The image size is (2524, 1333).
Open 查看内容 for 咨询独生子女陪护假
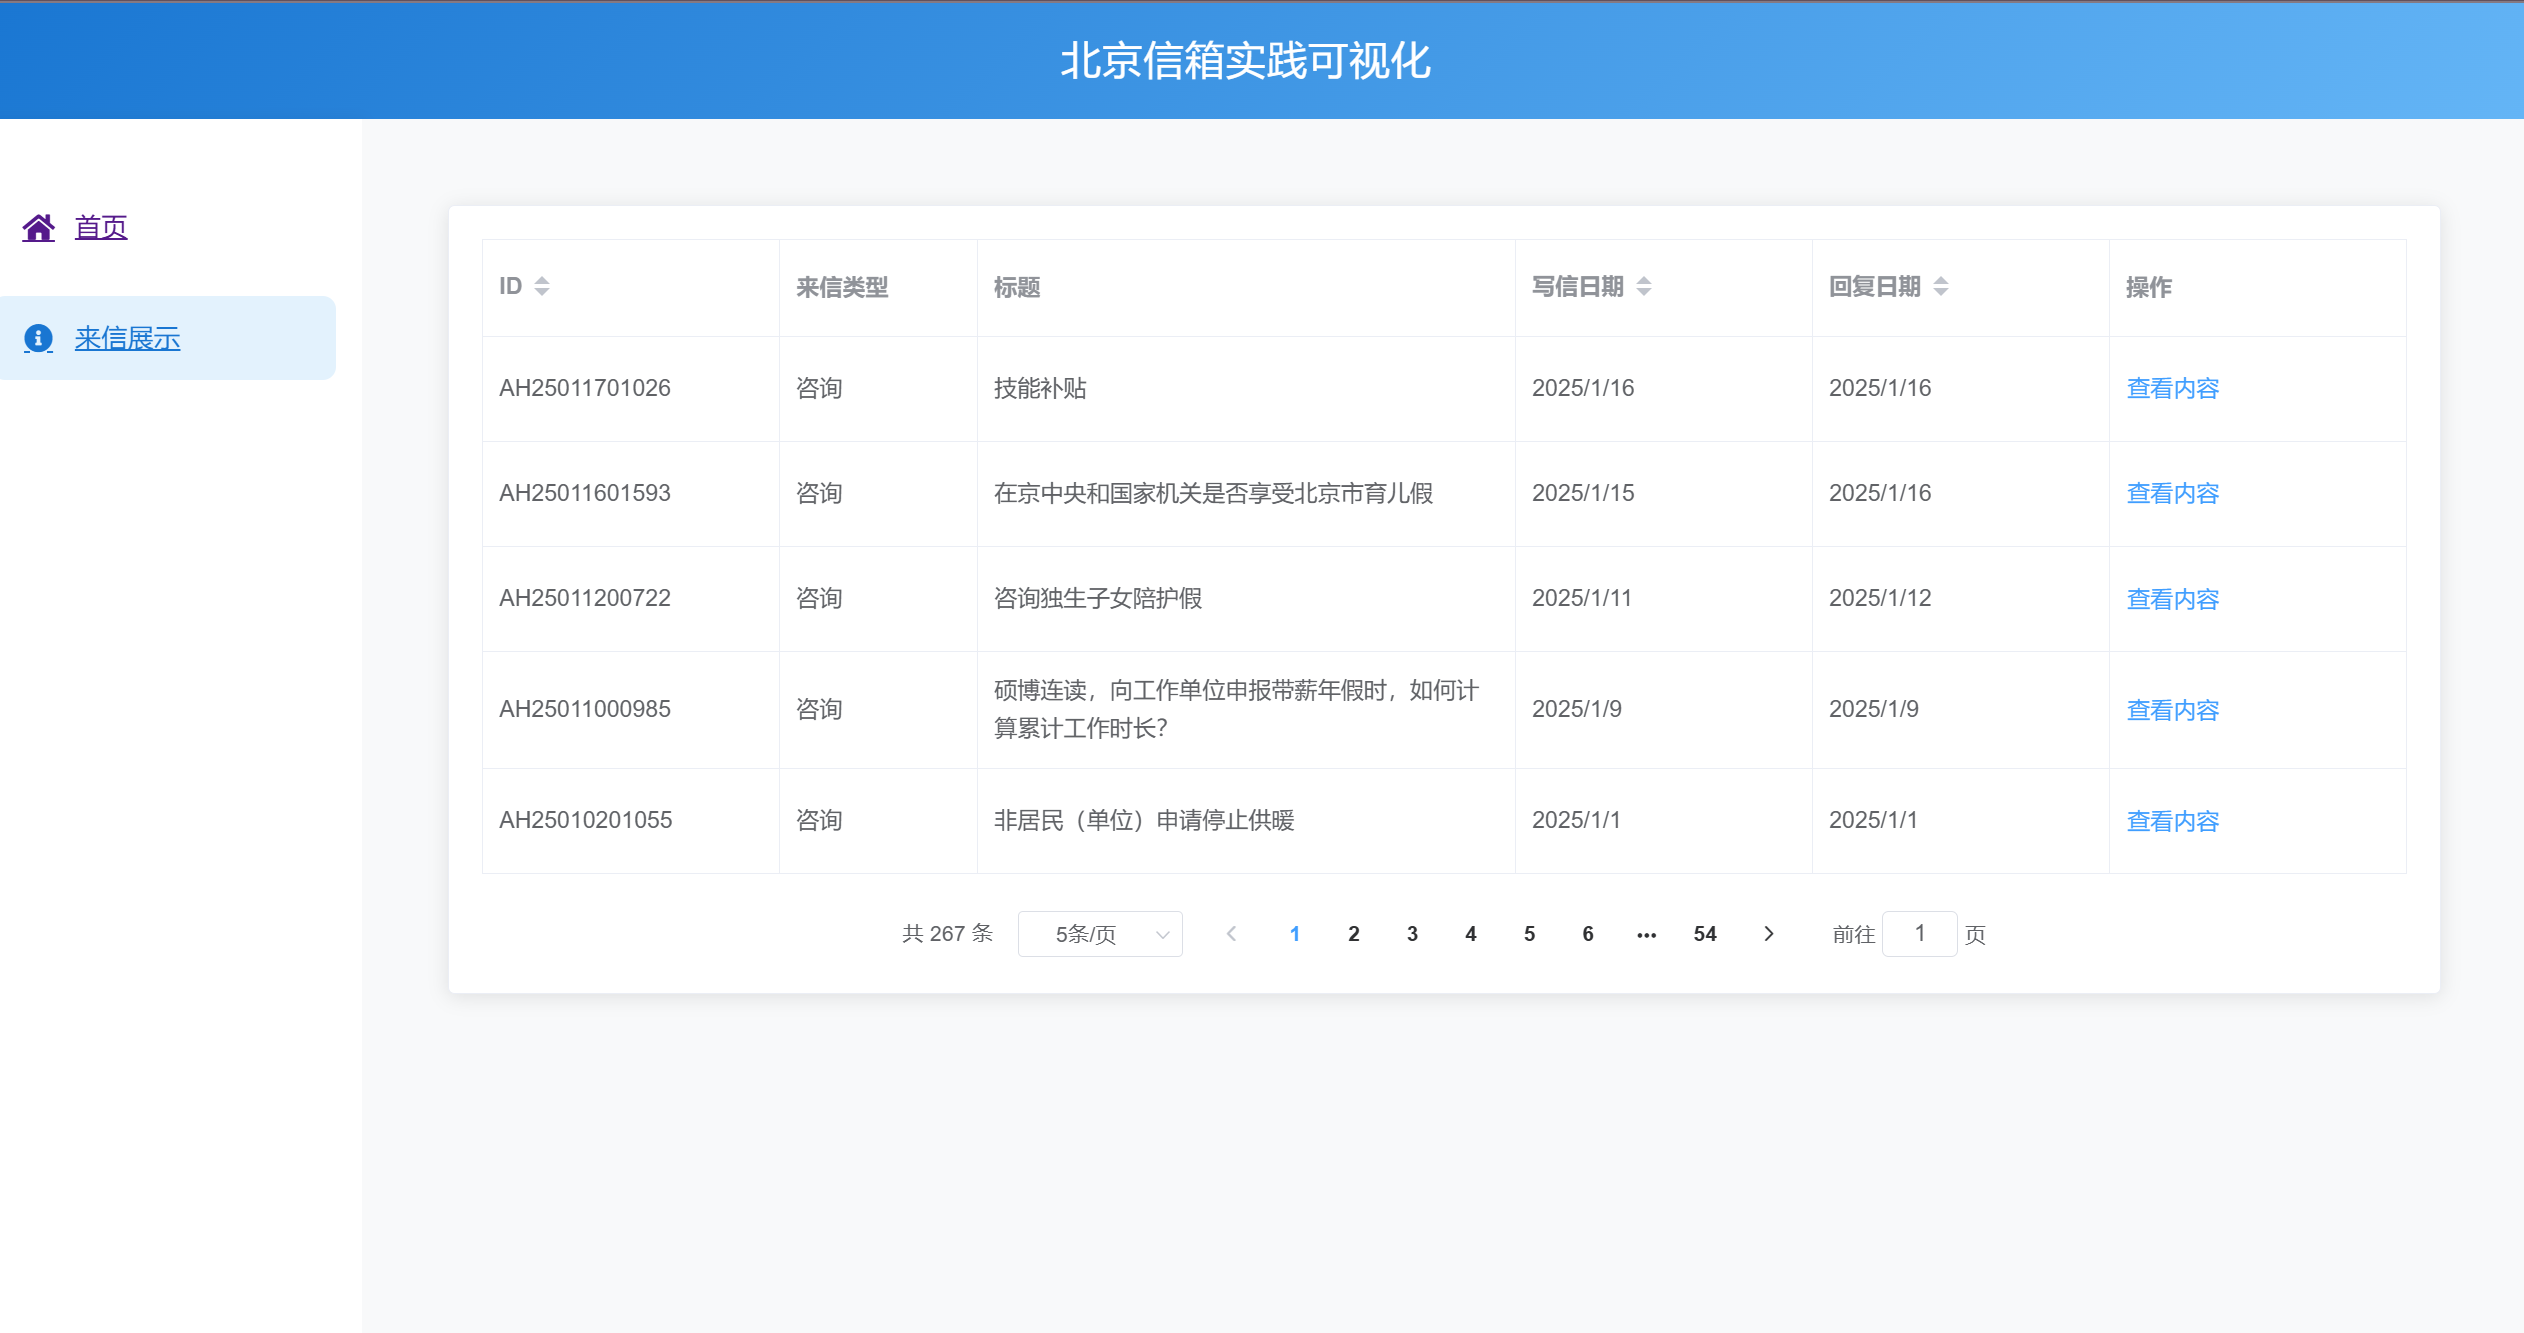2172,599
